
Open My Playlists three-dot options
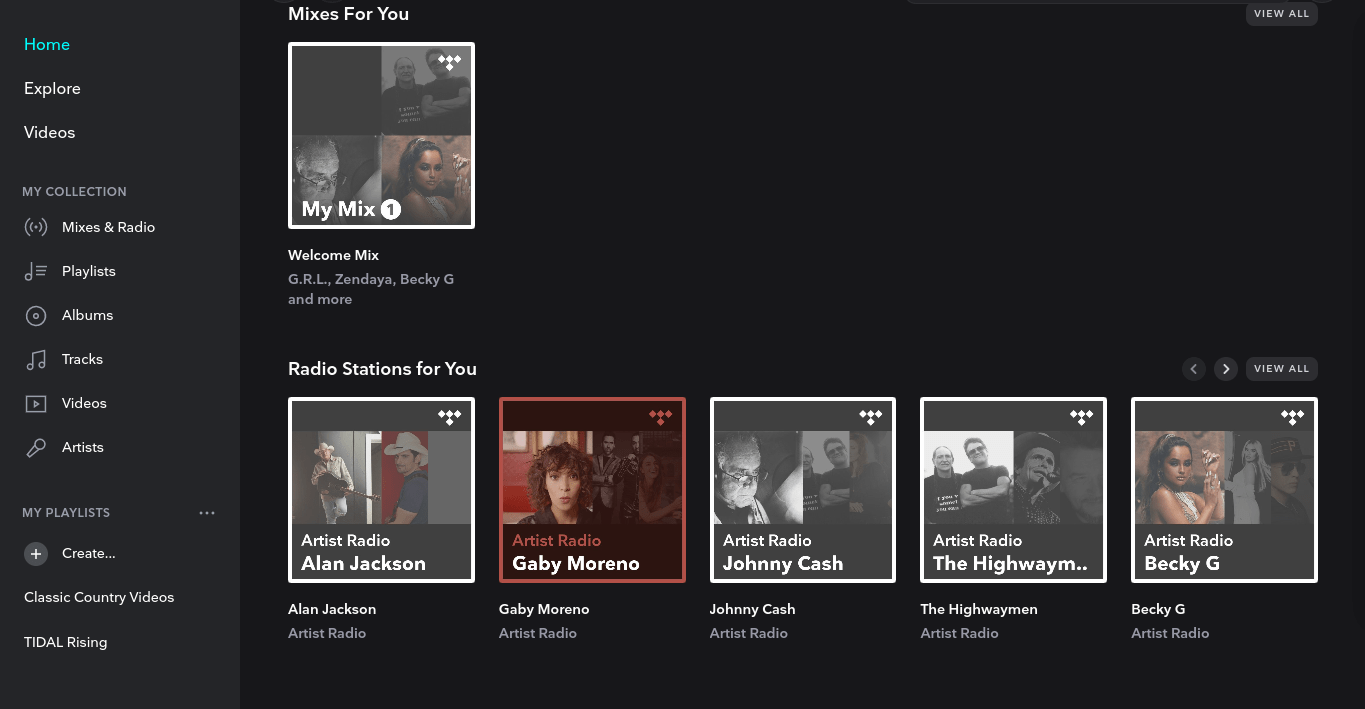click(207, 513)
